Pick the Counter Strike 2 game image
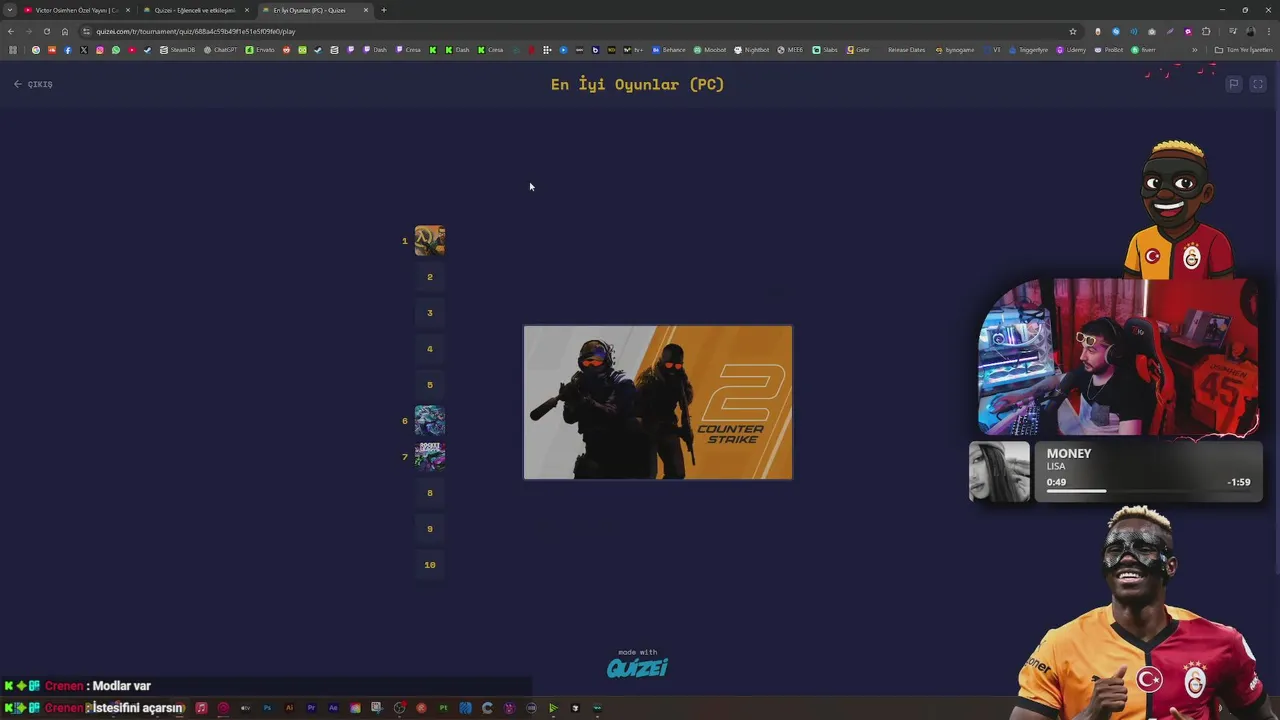Screen dimensions: 1280x720 [x=658, y=402]
